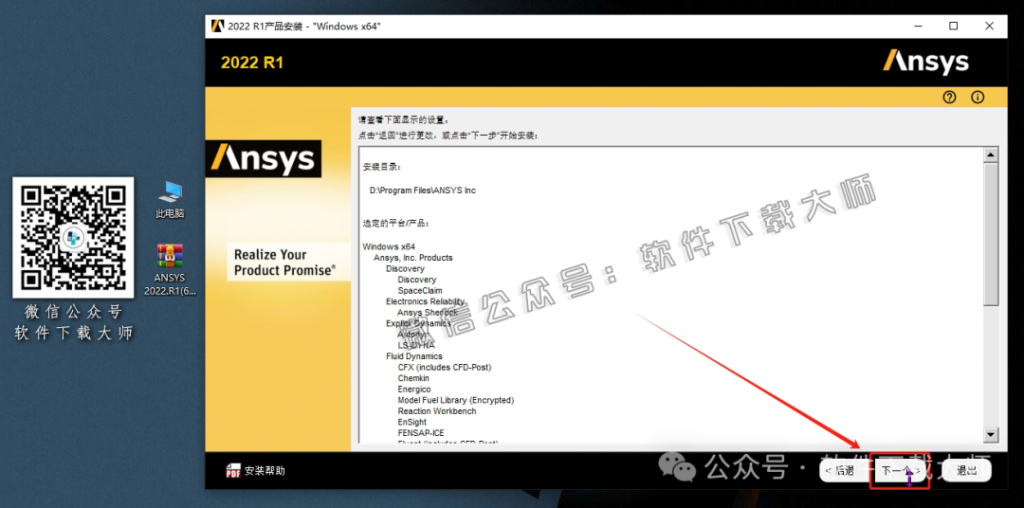Click the vertical scrollbar thumb in the settings list
Image resolution: width=1024 pixels, height=508 pixels.
pyautogui.click(x=991, y=234)
